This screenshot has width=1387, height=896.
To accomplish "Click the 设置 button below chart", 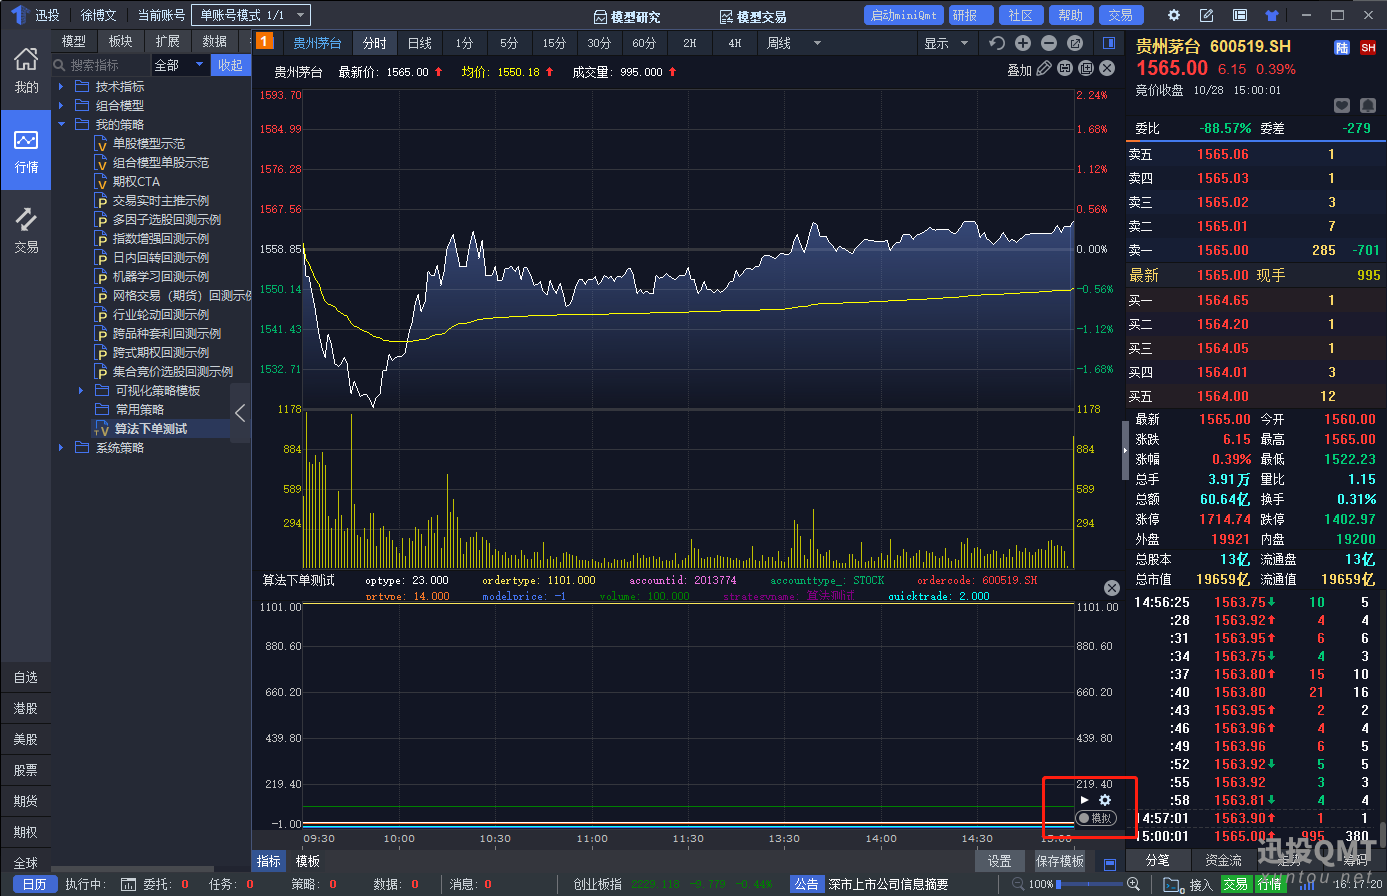I will [x=999, y=861].
